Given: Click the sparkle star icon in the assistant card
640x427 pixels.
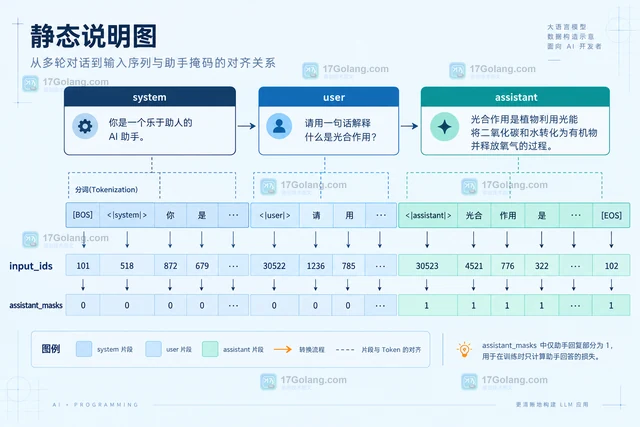Looking at the screenshot, I should (x=444, y=127).
